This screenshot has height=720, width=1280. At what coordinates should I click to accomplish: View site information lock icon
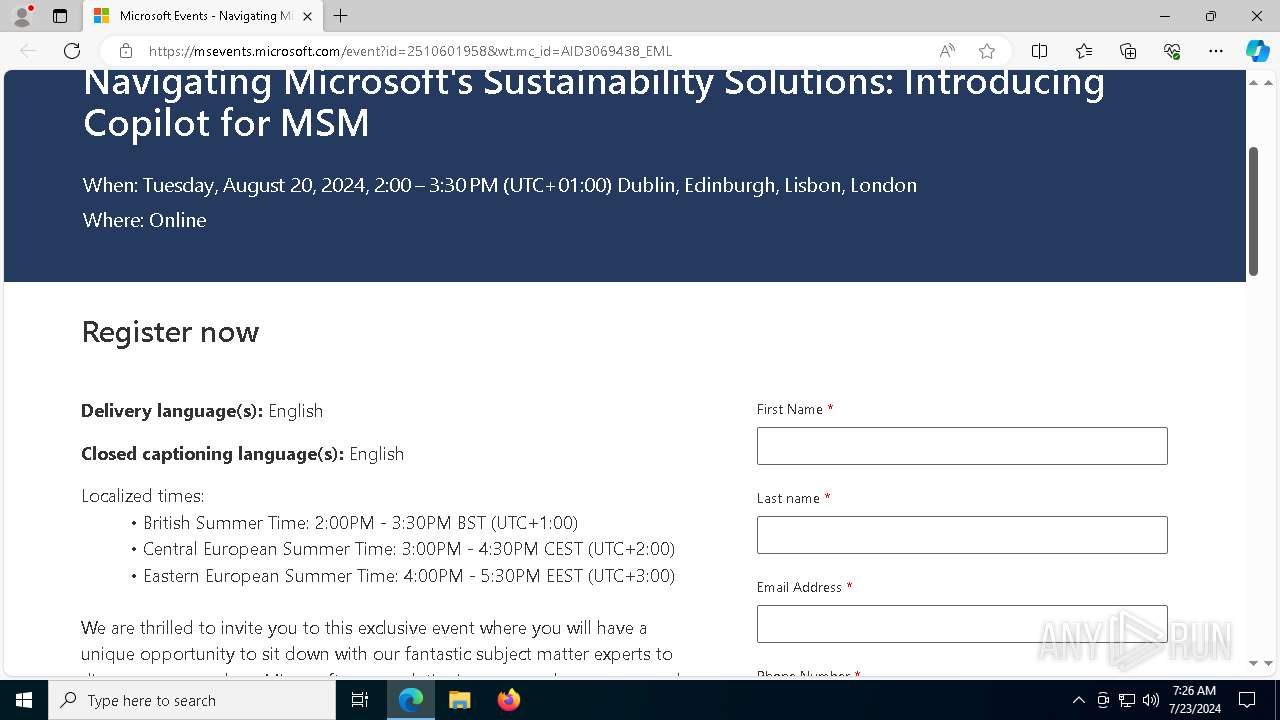tap(126, 51)
